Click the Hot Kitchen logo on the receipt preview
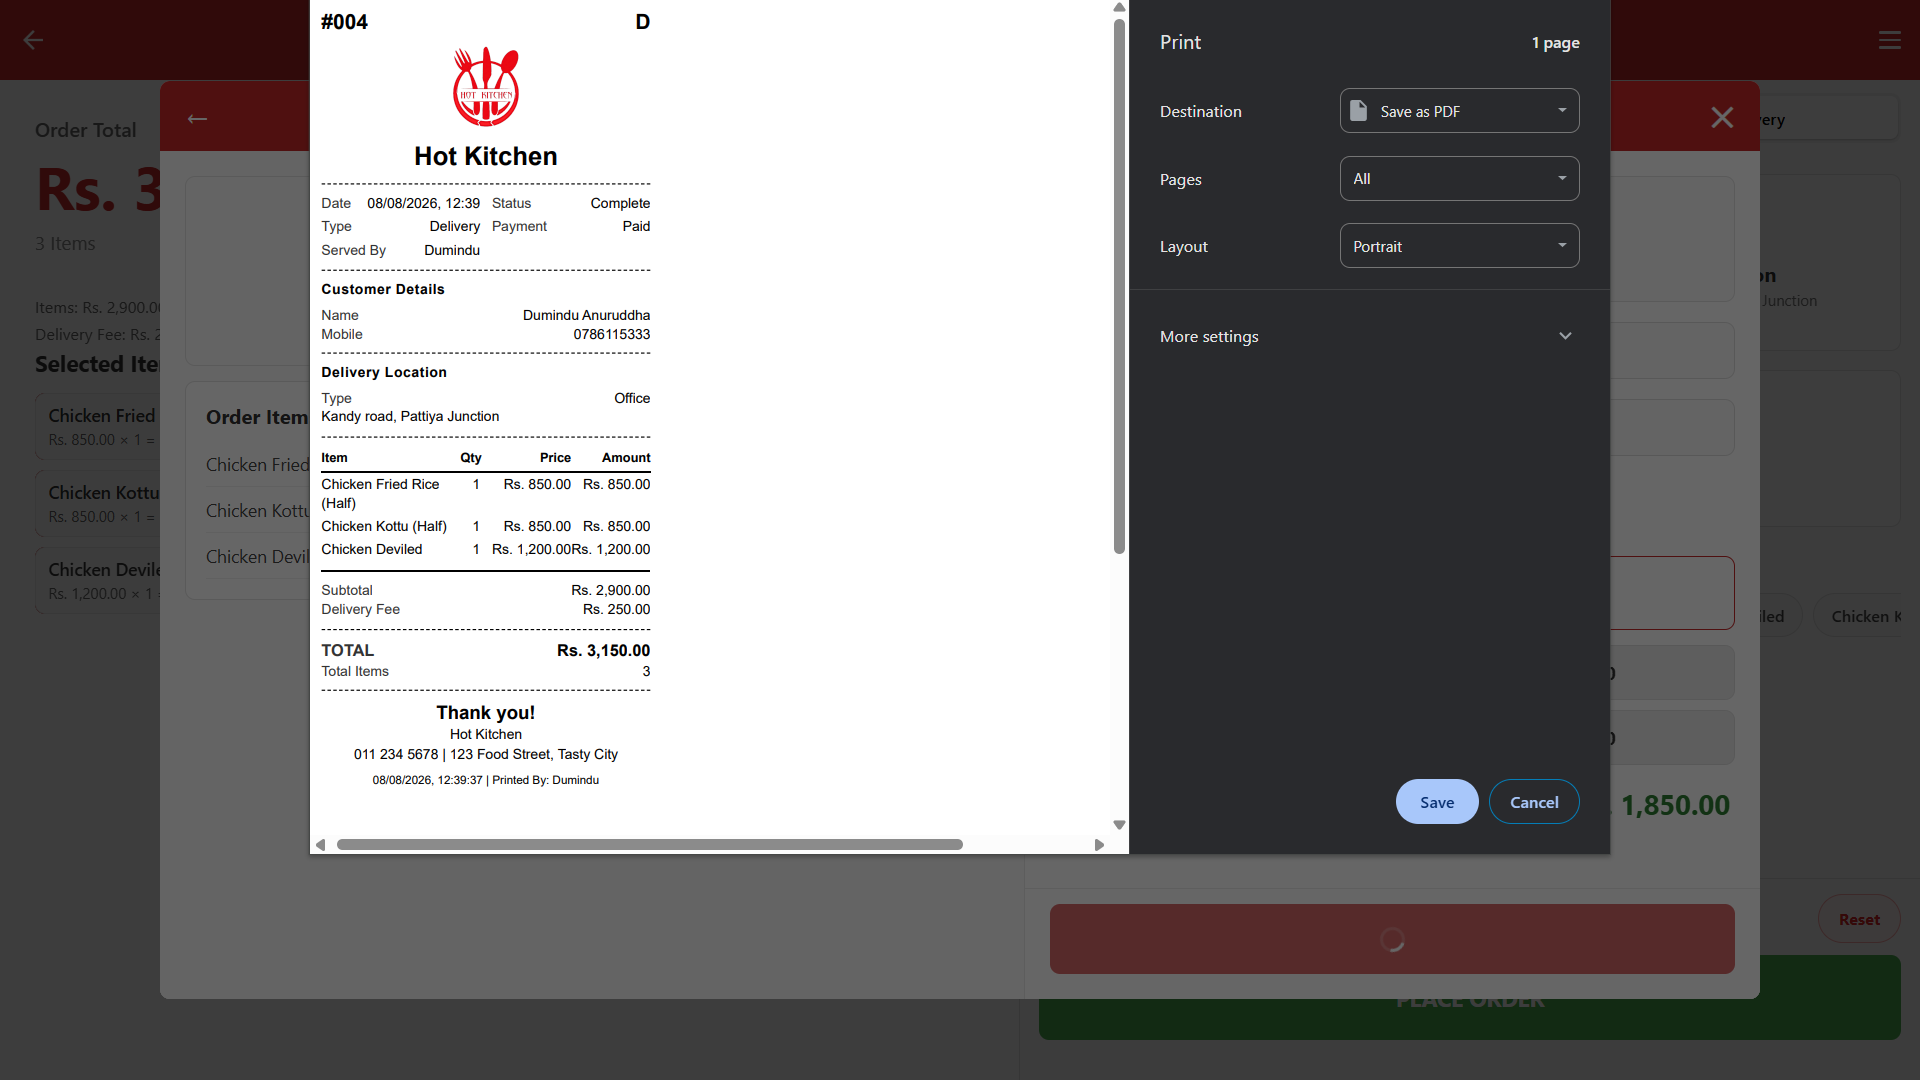The image size is (1920, 1080). click(486, 86)
